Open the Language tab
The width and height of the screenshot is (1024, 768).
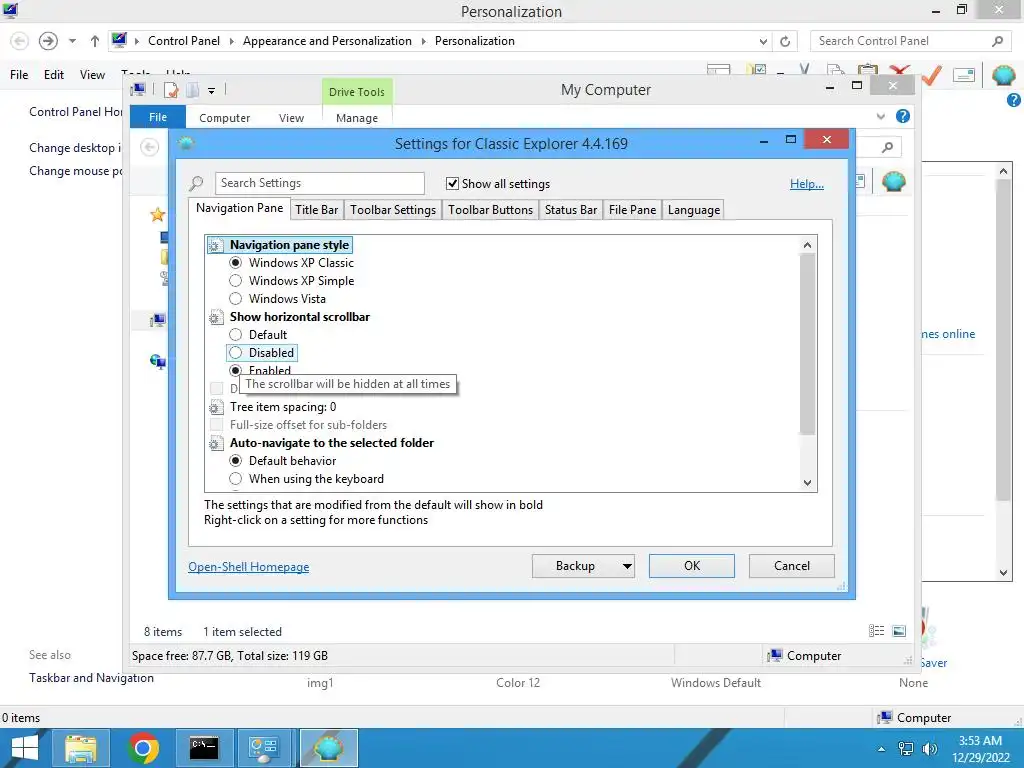click(694, 210)
